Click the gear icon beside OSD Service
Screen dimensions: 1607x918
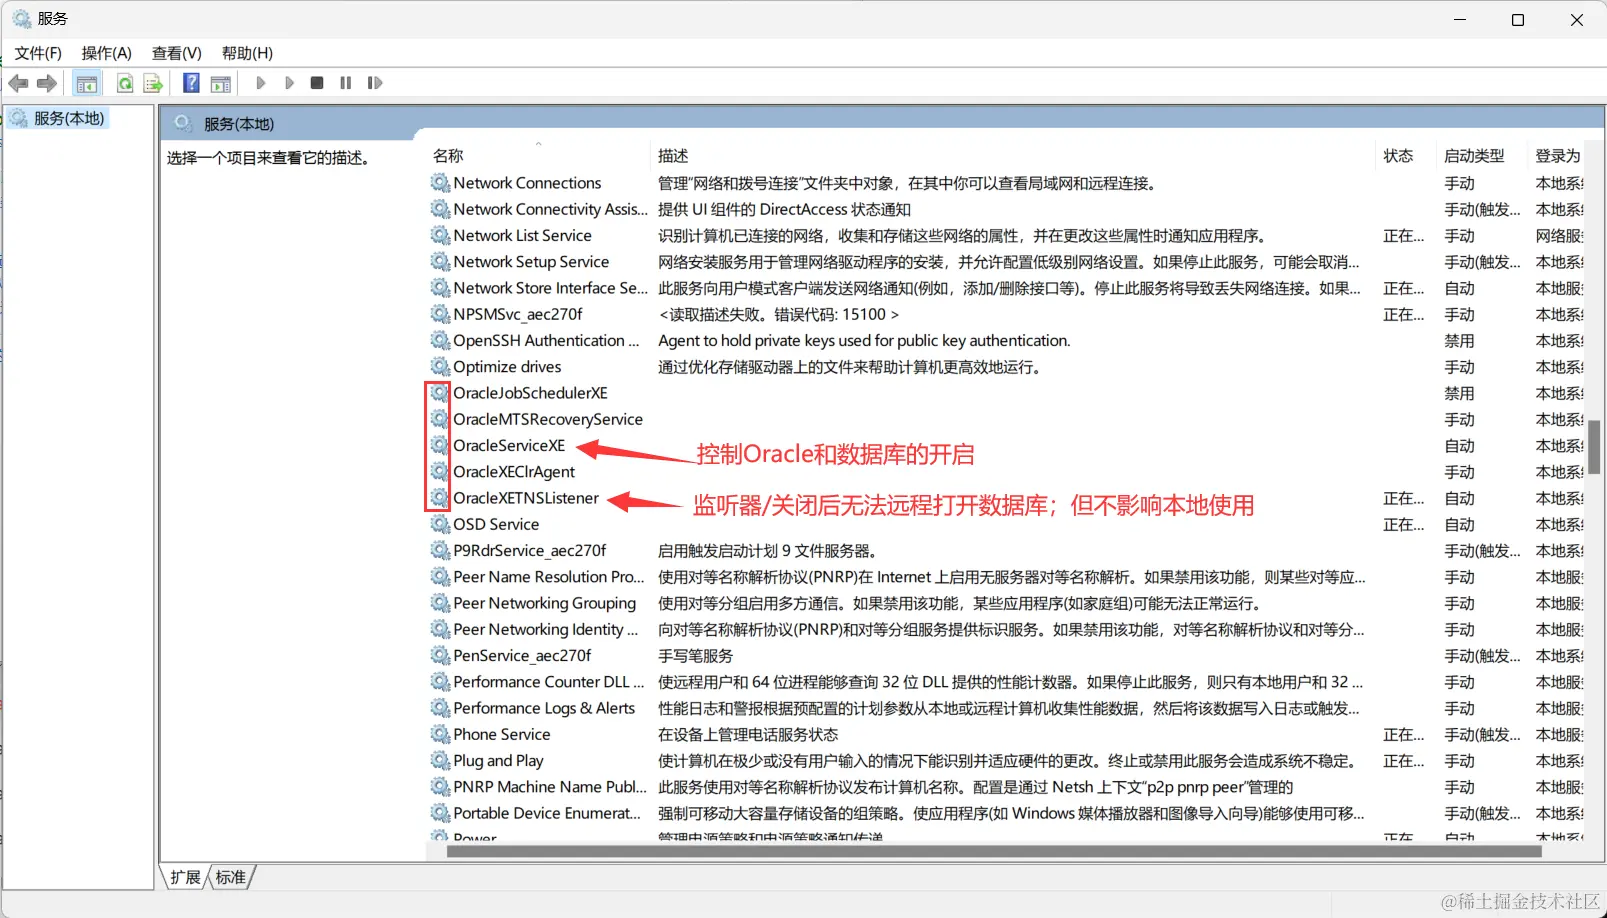click(440, 524)
